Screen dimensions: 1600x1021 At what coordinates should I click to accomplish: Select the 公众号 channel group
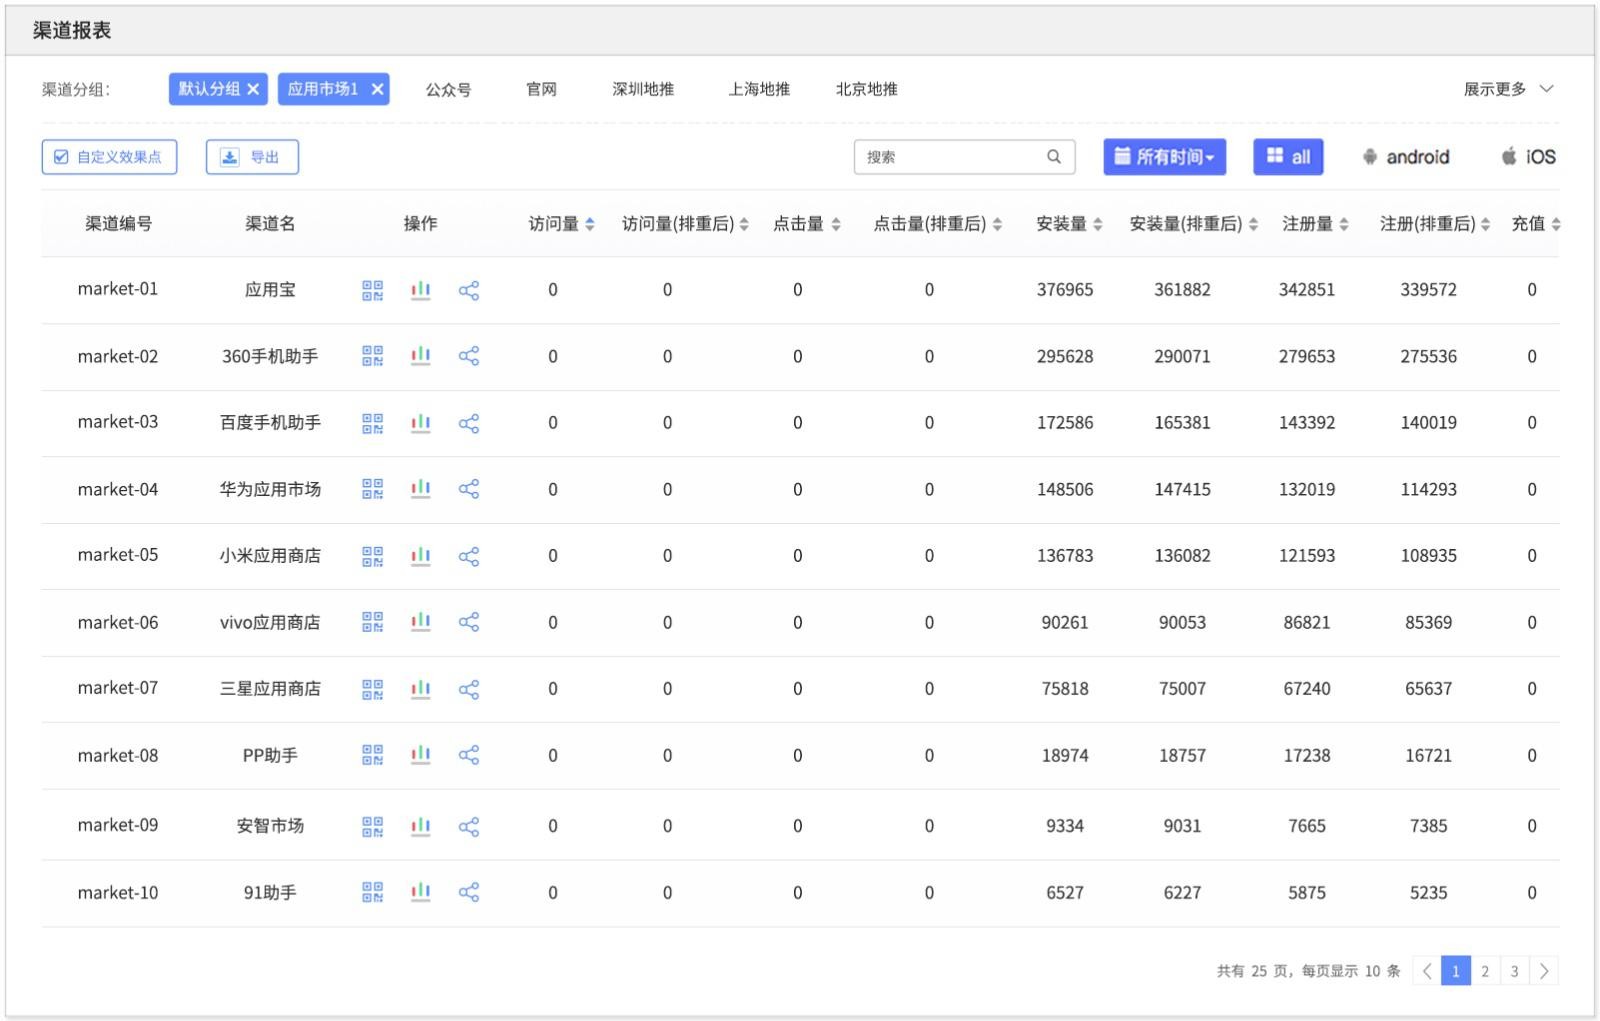point(448,89)
